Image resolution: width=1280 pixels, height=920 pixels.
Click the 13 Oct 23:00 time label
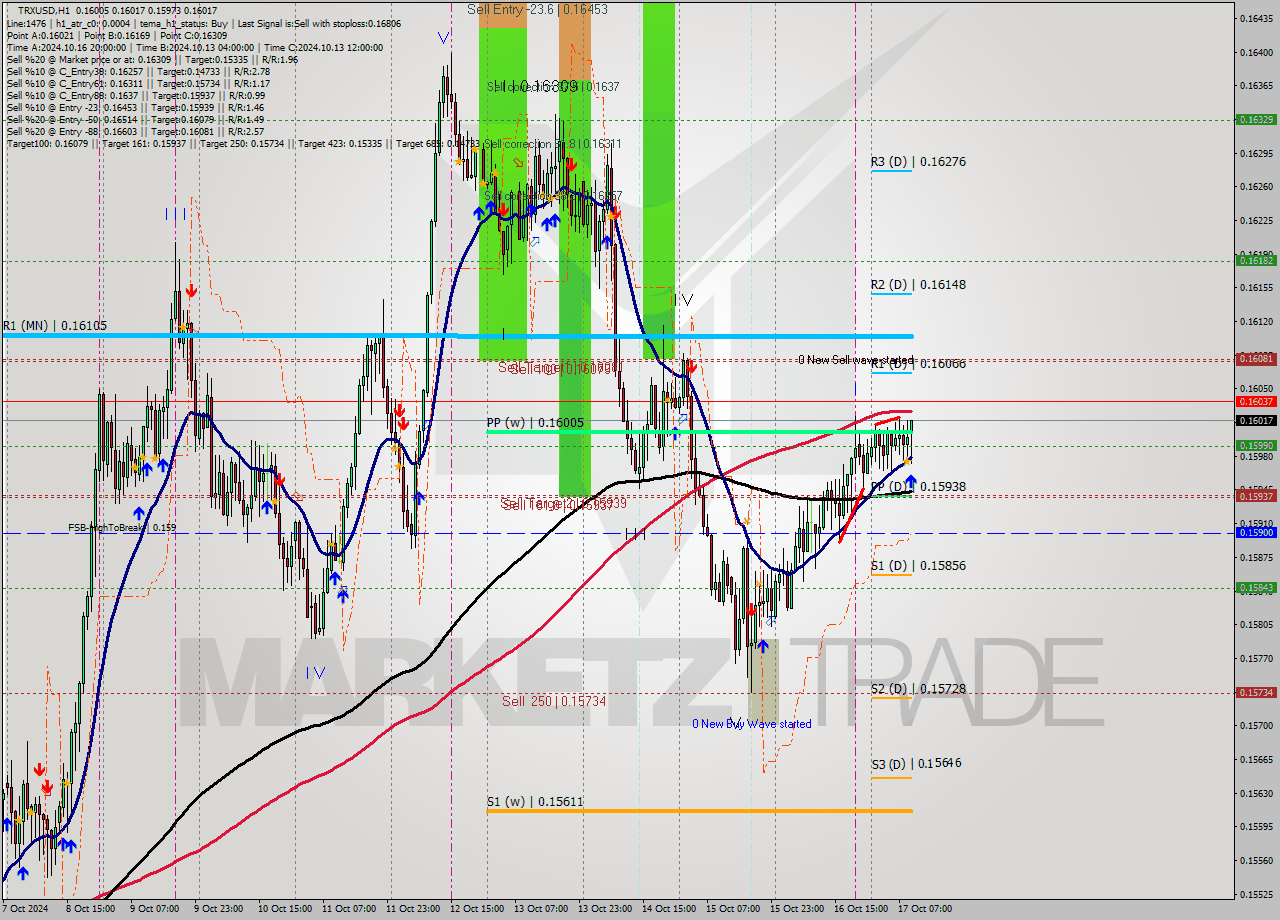[605, 909]
